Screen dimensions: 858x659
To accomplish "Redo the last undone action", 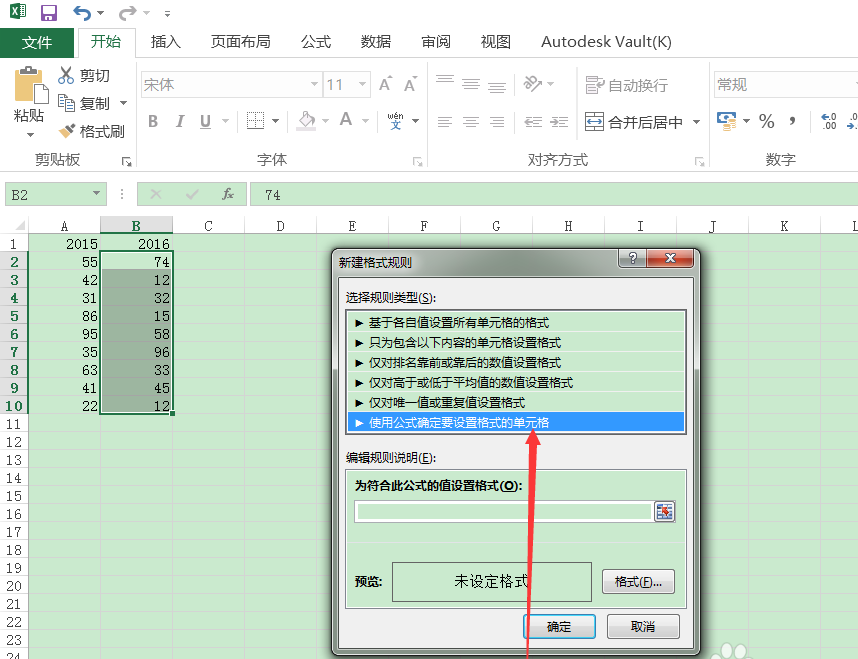I will click(127, 12).
